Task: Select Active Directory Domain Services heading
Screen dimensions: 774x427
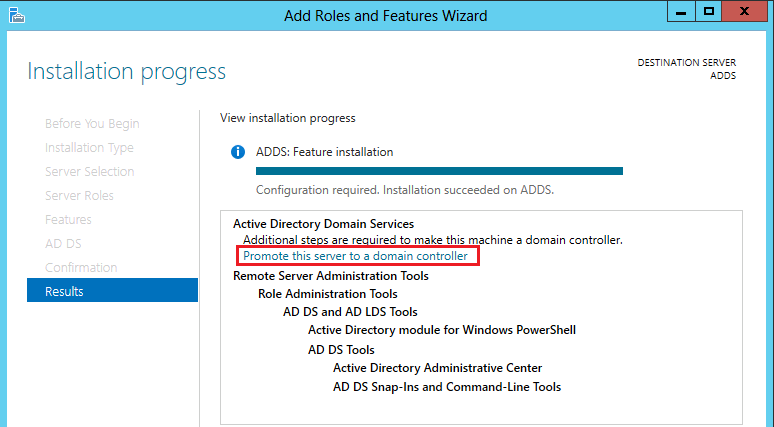Action: (x=323, y=224)
